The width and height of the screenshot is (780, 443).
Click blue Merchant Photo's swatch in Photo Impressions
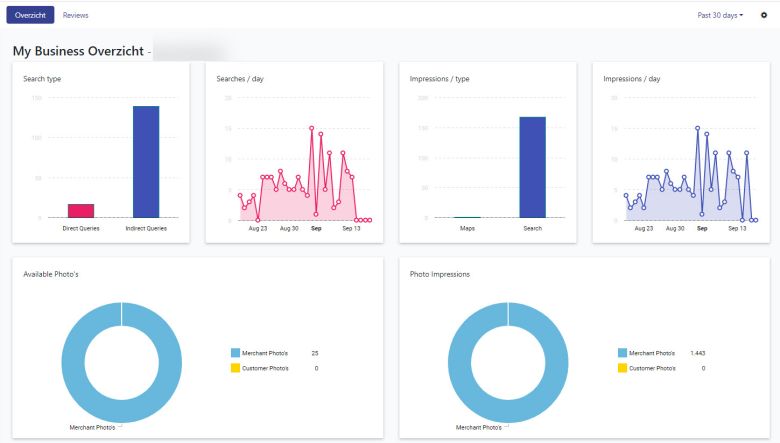[x=622, y=353]
